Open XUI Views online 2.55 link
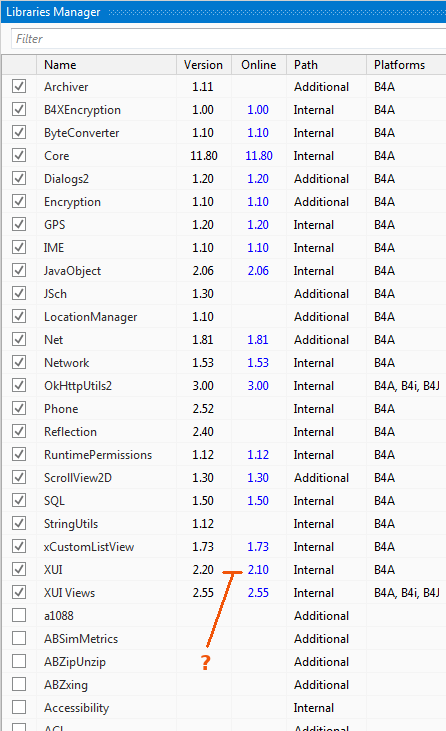Image resolution: width=446 pixels, height=731 pixels. pyautogui.click(x=258, y=593)
